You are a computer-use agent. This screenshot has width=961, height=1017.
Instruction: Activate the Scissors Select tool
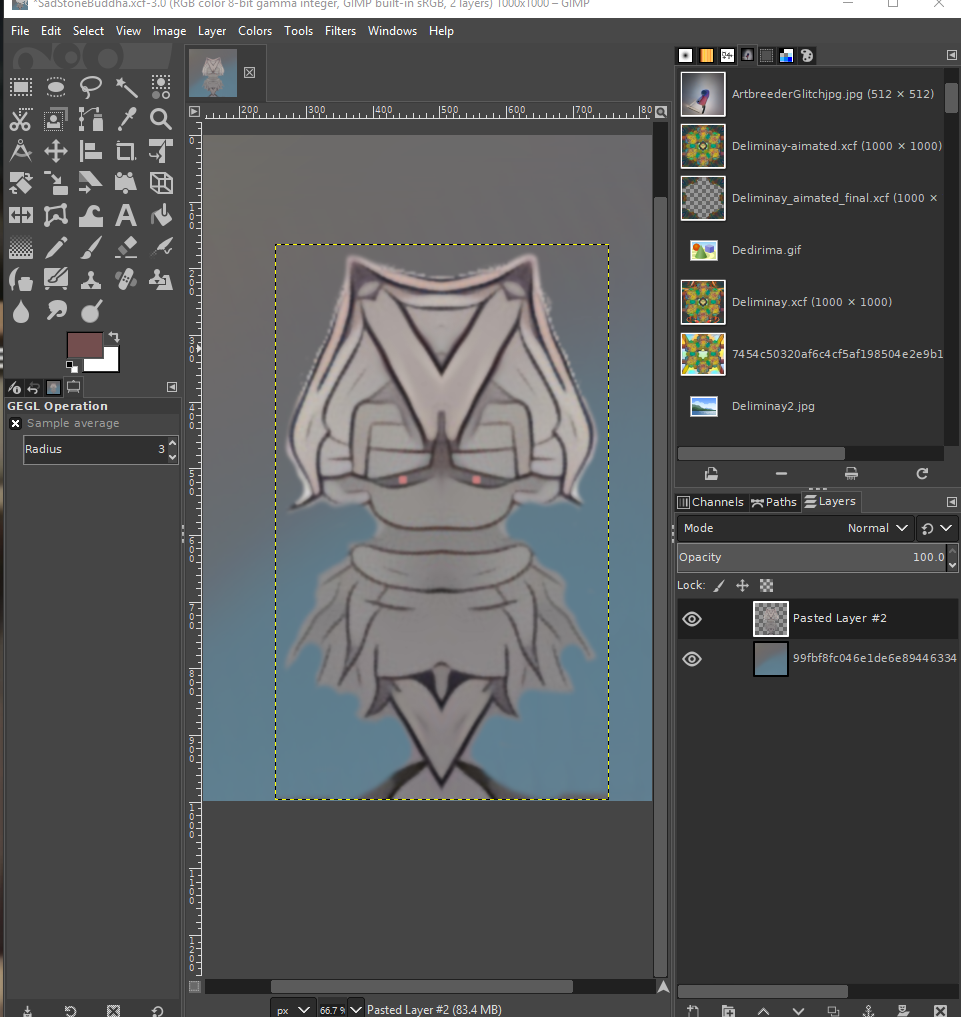tap(21, 119)
